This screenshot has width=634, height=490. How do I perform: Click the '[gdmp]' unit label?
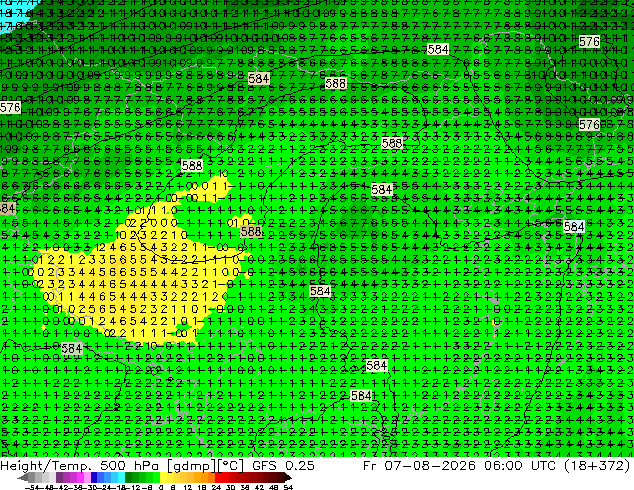coord(191,466)
